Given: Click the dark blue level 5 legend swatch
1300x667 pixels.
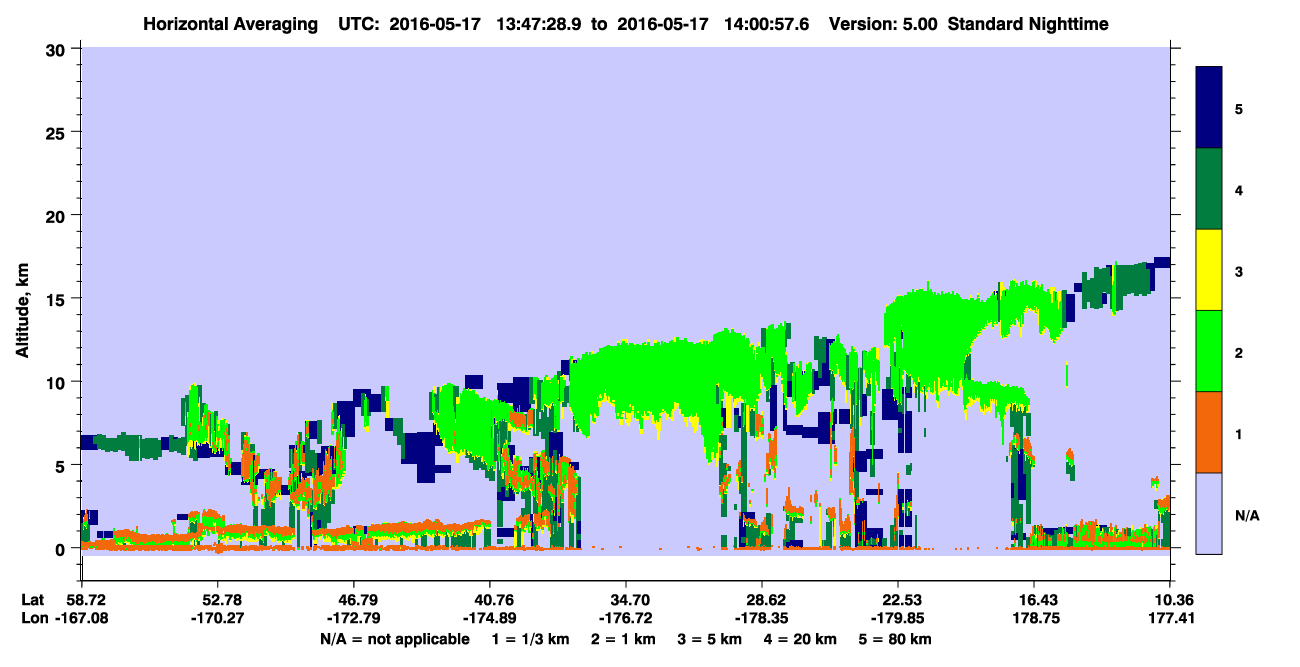Looking at the screenshot, I should (x=1209, y=108).
